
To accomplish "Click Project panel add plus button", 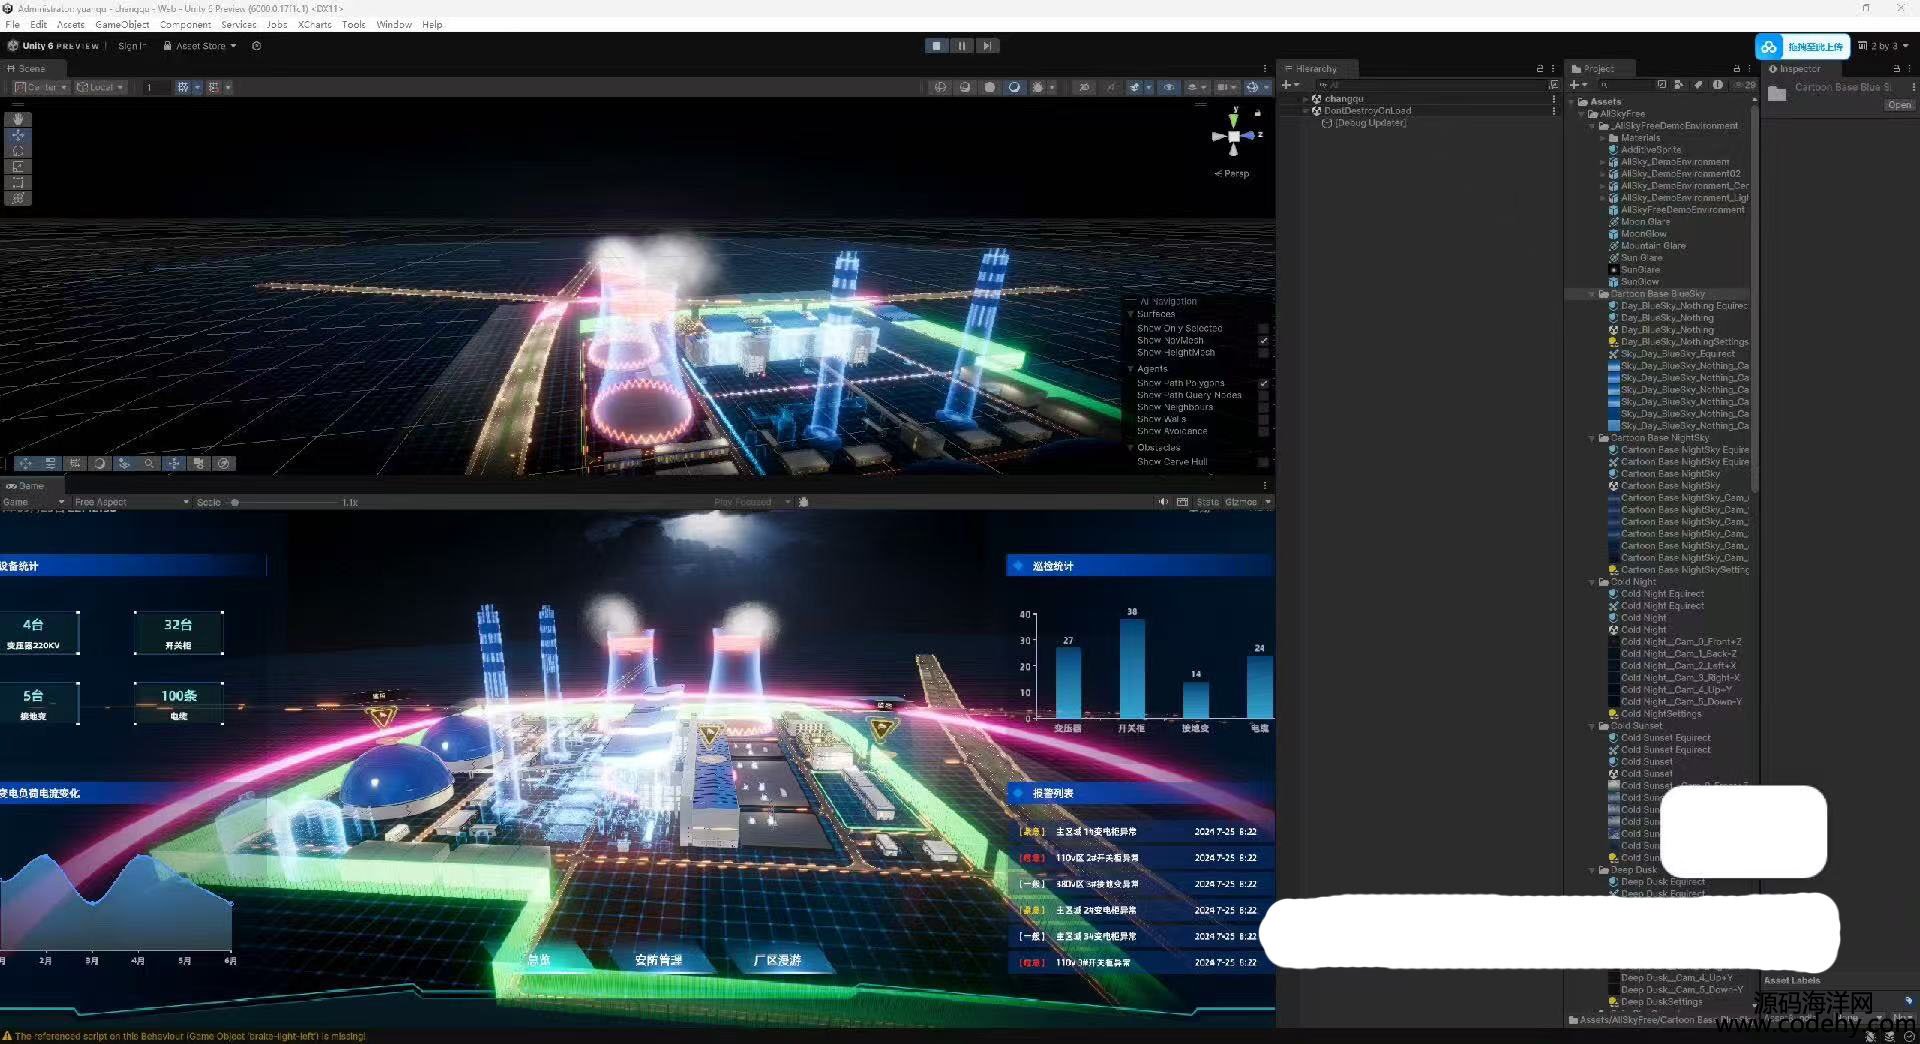I will pos(1576,86).
